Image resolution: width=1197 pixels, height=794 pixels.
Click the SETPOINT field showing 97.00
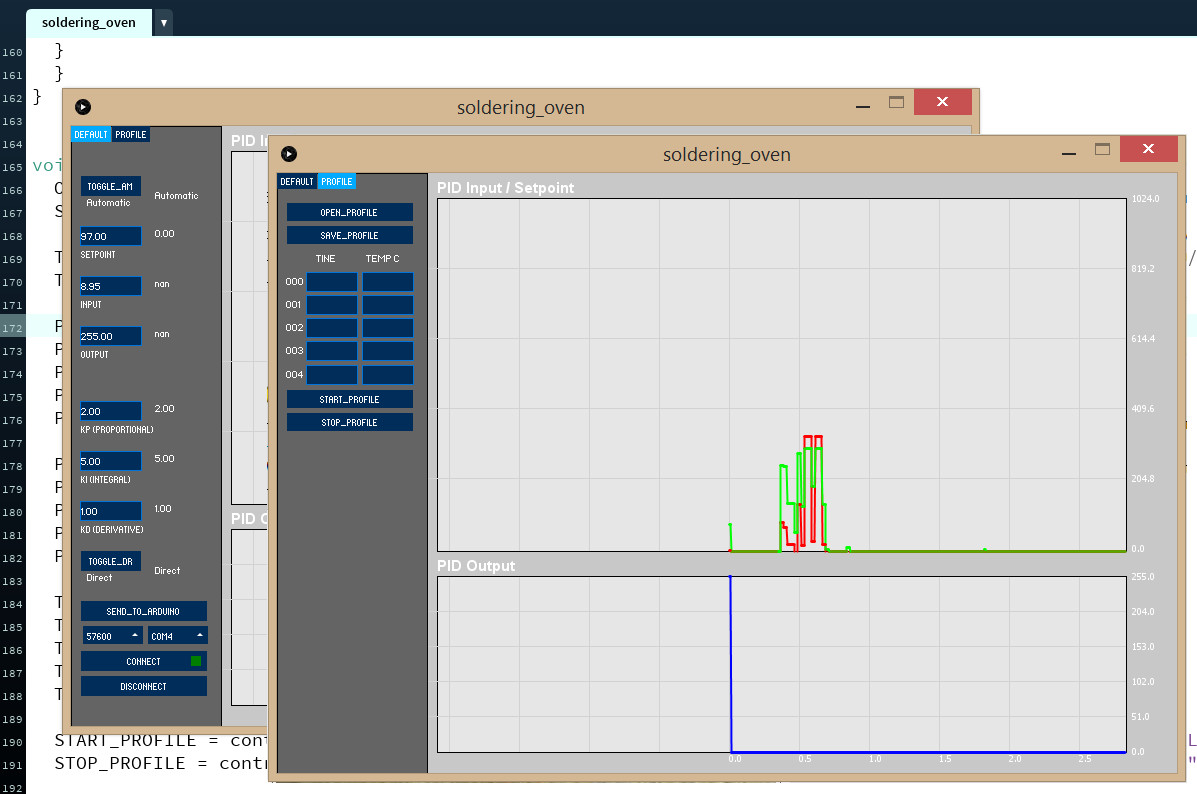click(x=111, y=236)
